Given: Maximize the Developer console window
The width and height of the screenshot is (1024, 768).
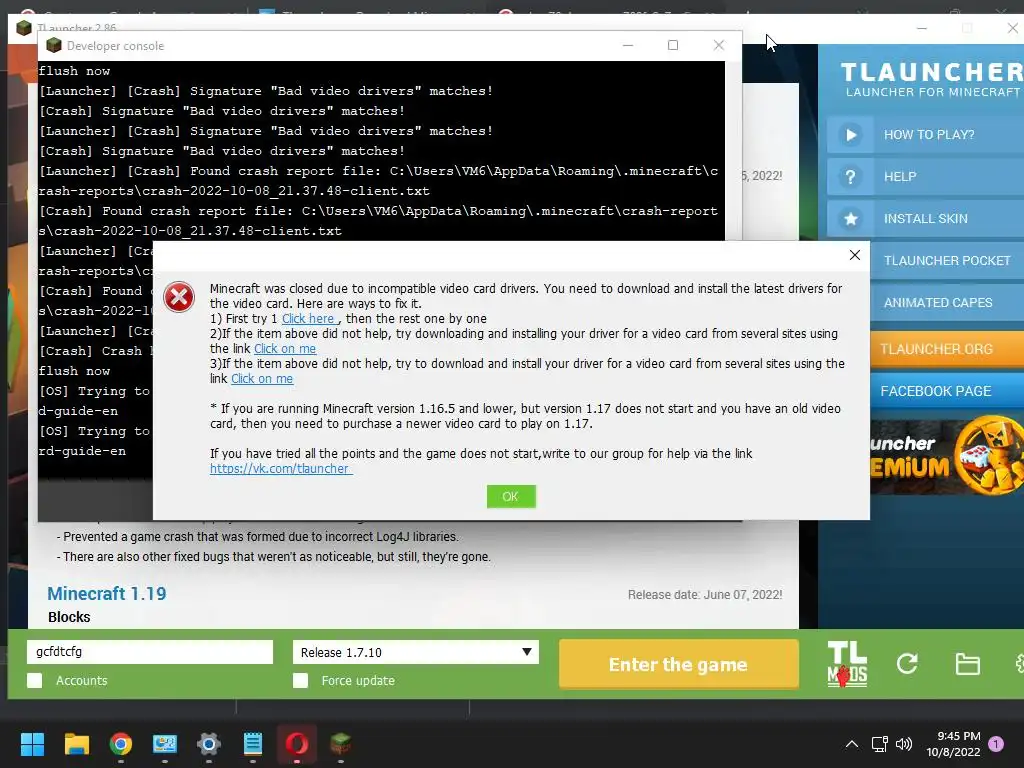Looking at the screenshot, I should point(673,45).
